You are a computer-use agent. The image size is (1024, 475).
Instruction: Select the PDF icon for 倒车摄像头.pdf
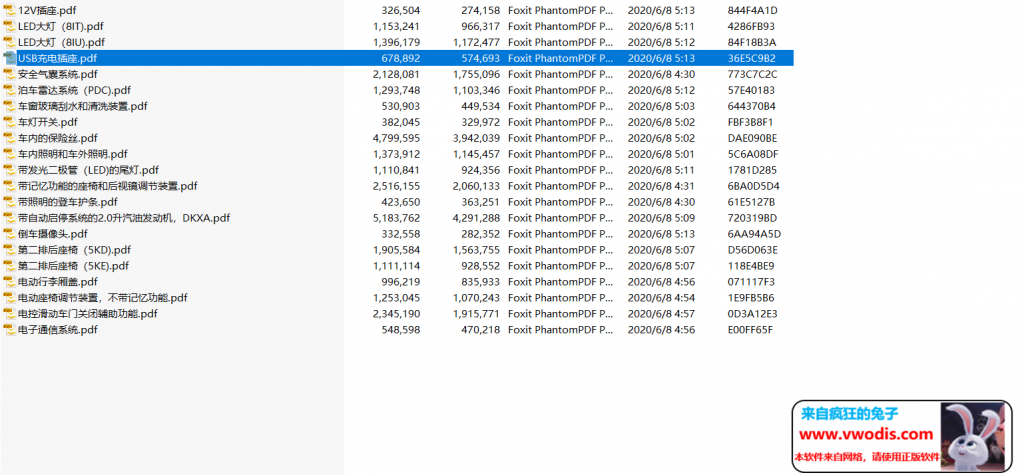pos(9,234)
